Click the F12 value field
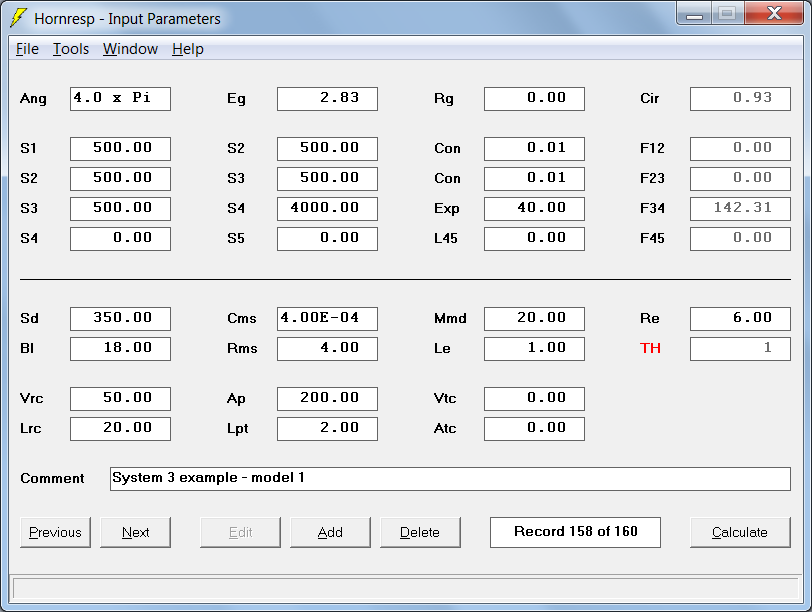The width and height of the screenshot is (812, 612). pos(740,149)
